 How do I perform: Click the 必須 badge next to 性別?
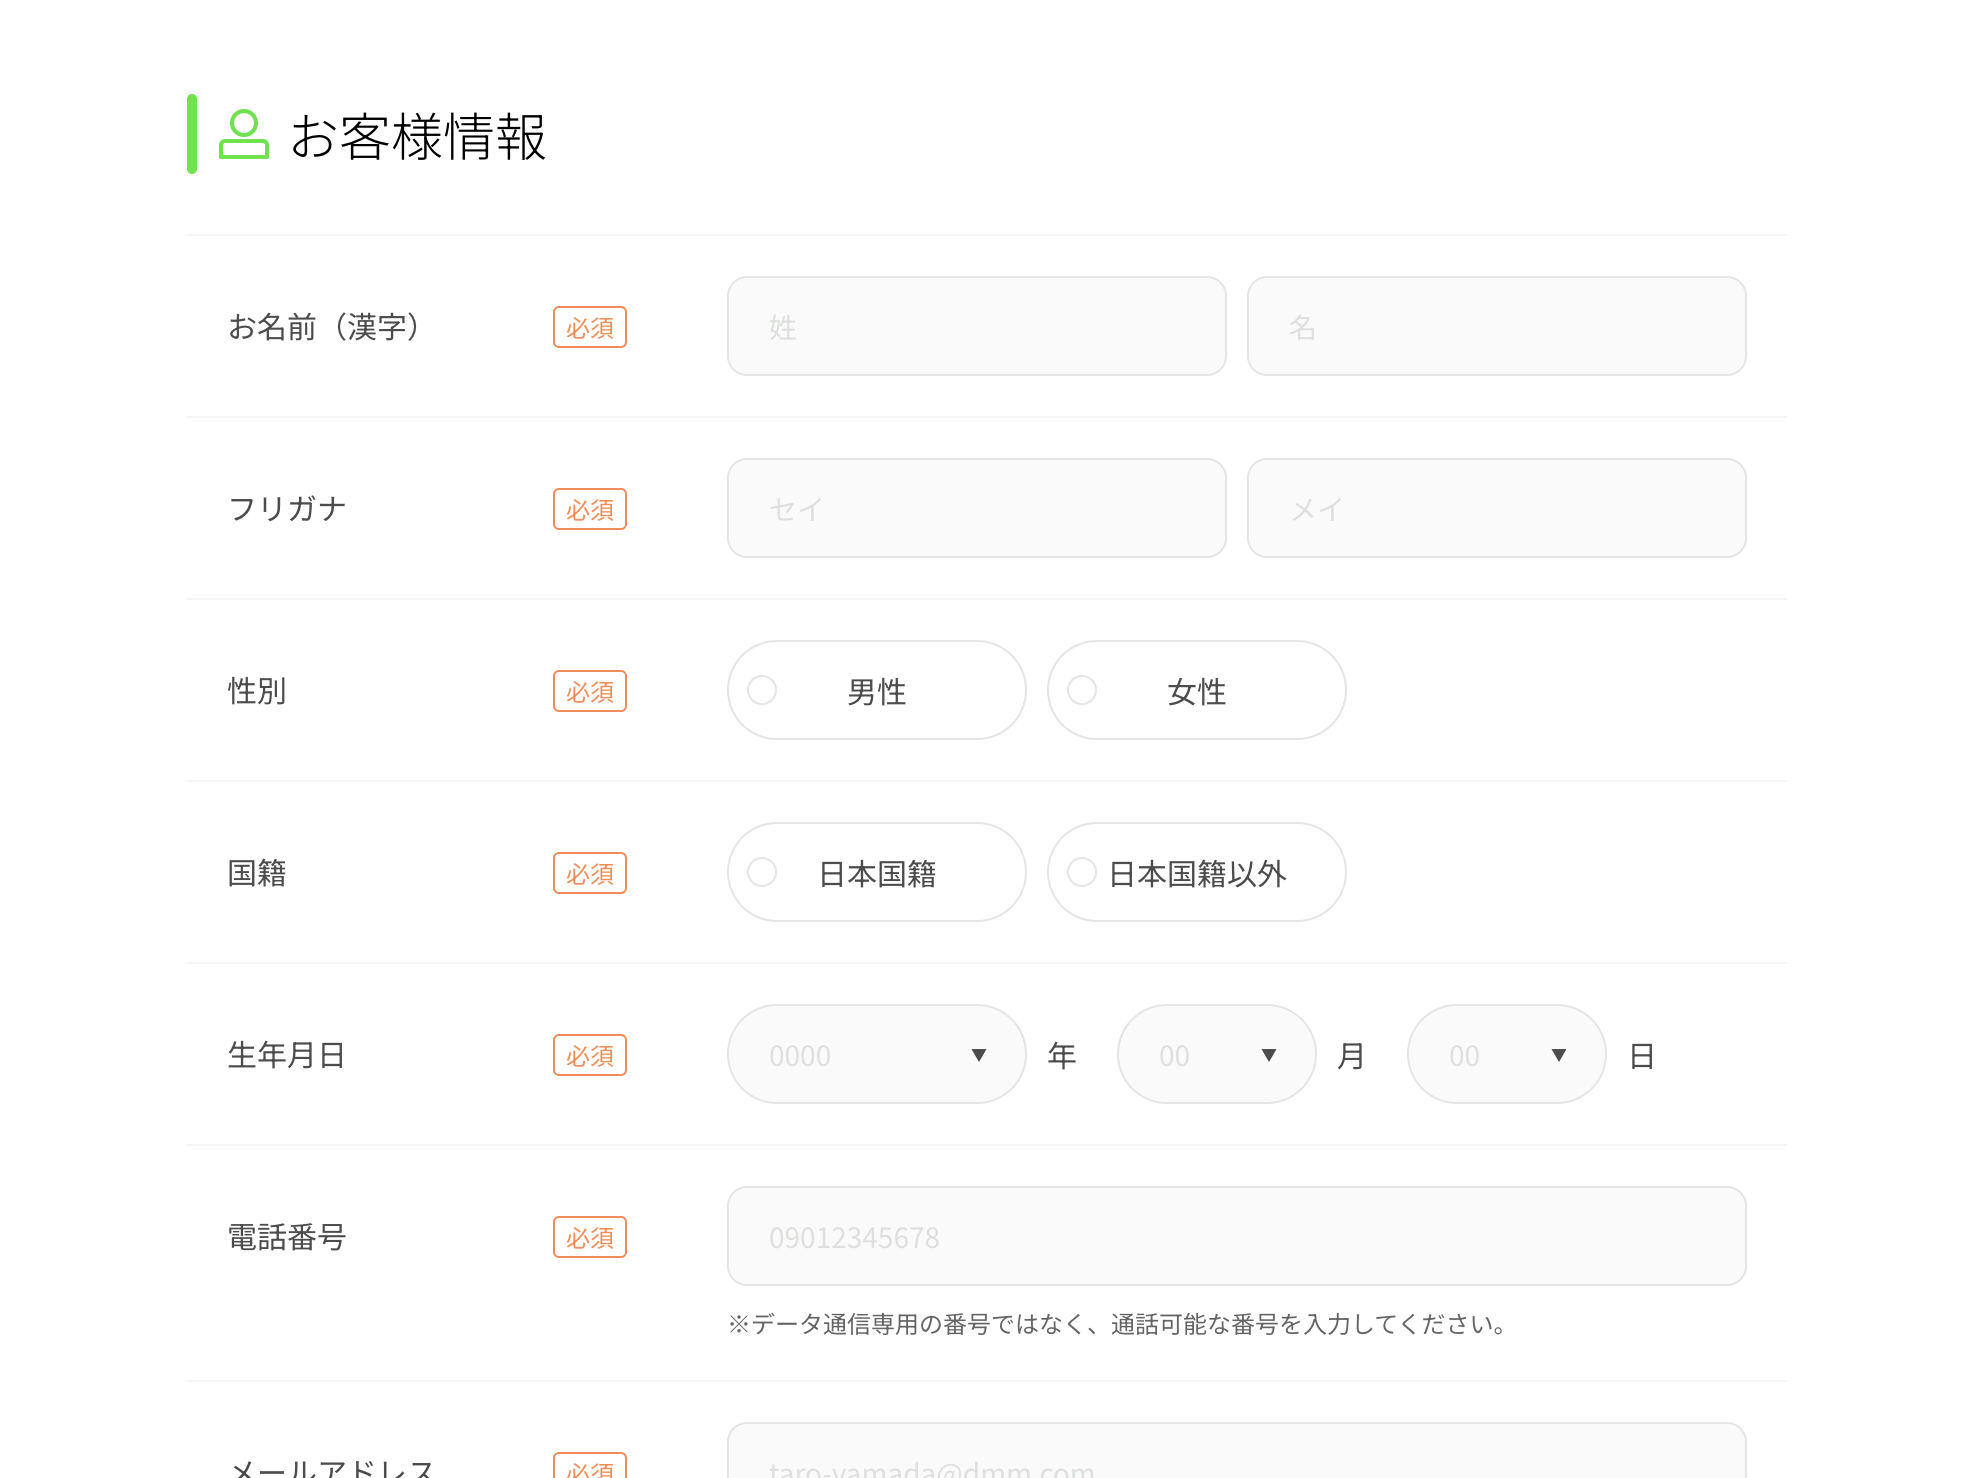pyautogui.click(x=590, y=691)
